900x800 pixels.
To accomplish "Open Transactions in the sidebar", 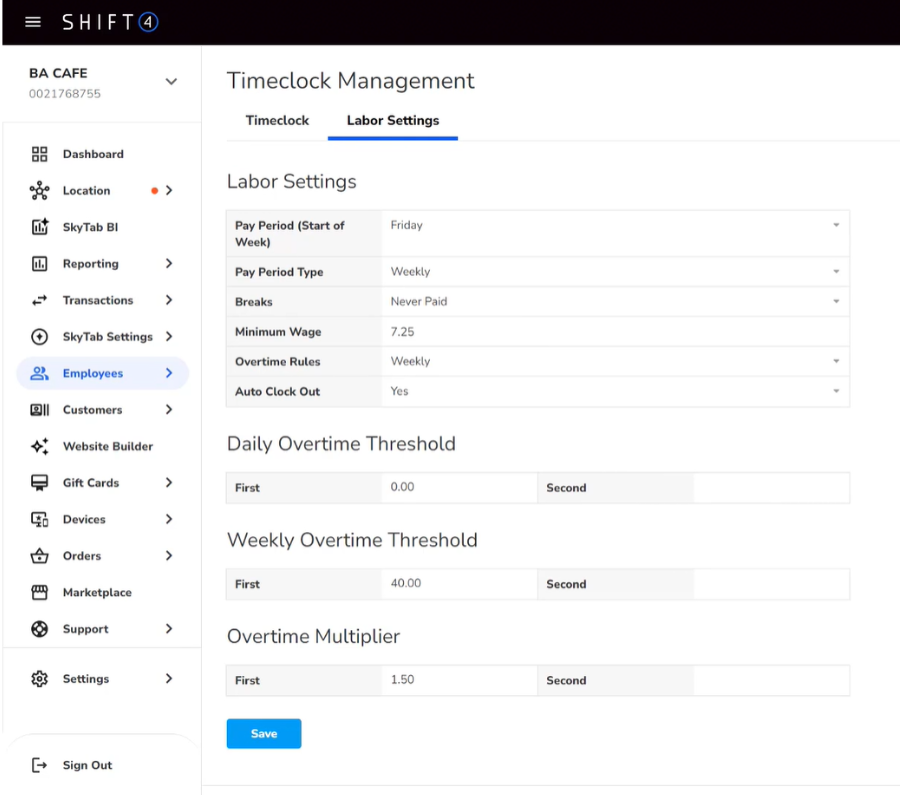I will (98, 300).
